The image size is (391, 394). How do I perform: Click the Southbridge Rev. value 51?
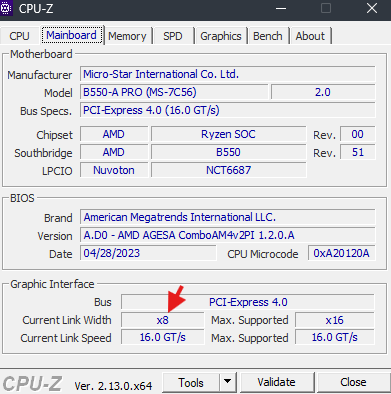click(358, 152)
